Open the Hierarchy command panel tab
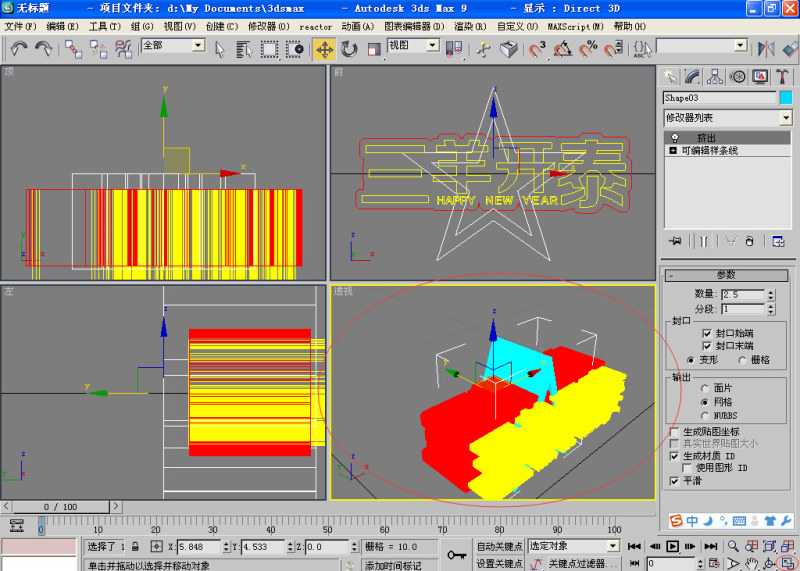 [x=715, y=77]
